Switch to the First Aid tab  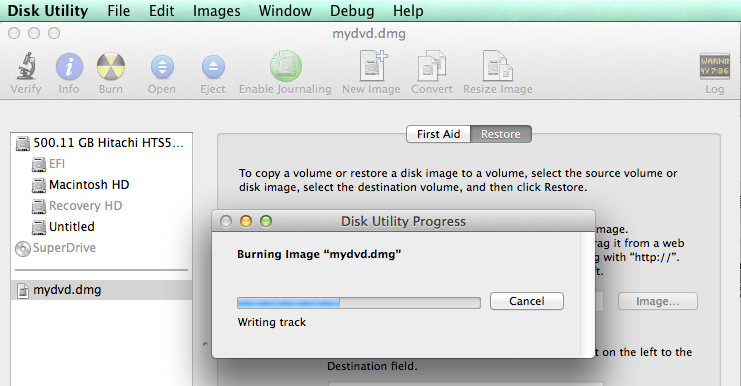(x=439, y=134)
